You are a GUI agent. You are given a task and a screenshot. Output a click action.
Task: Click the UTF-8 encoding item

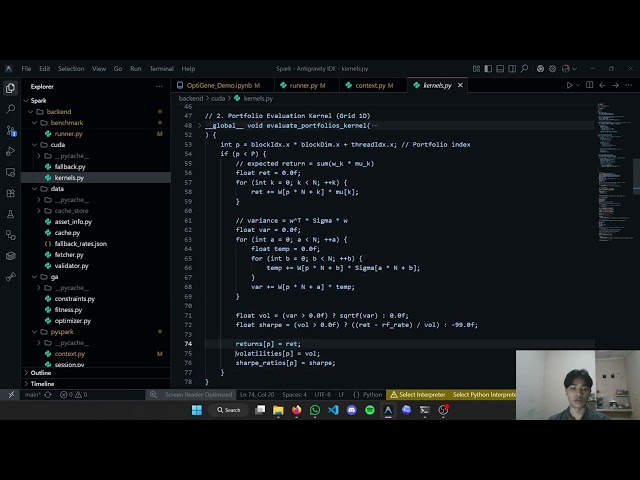tap(322, 395)
